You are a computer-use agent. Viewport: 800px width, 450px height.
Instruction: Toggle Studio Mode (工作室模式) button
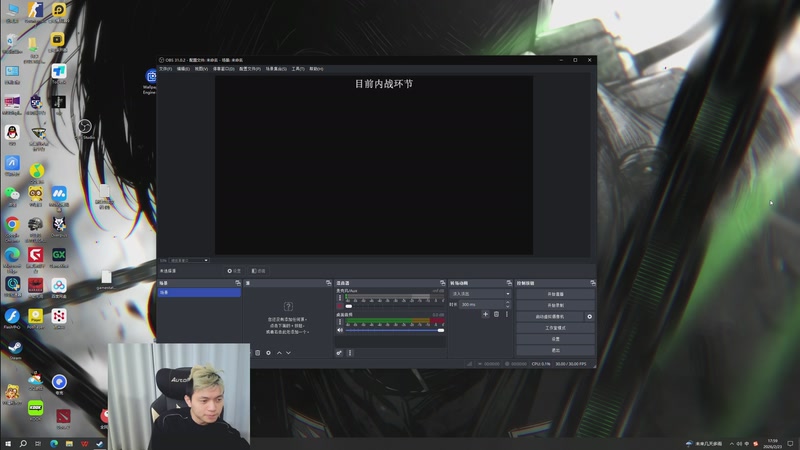pyautogui.click(x=555, y=328)
